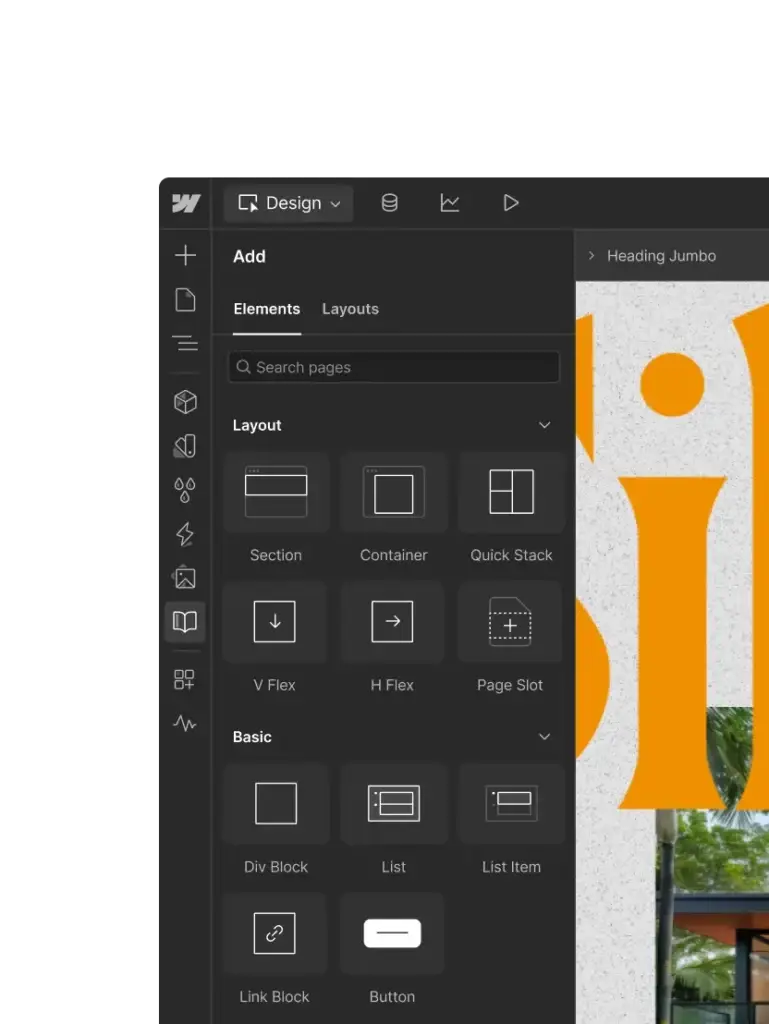The image size is (769, 1024).
Task: Open the Add elements plus icon
Action: tap(185, 256)
